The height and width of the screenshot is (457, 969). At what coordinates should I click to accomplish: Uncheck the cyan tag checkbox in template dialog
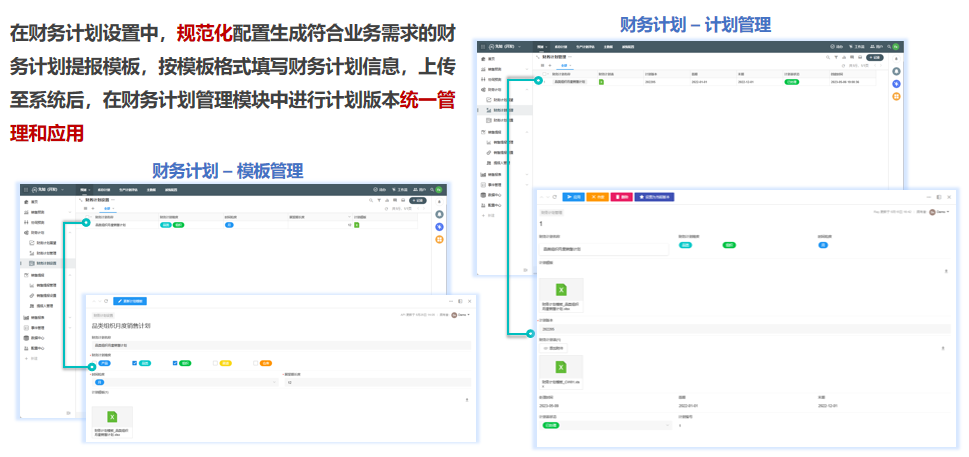point(135,363)
